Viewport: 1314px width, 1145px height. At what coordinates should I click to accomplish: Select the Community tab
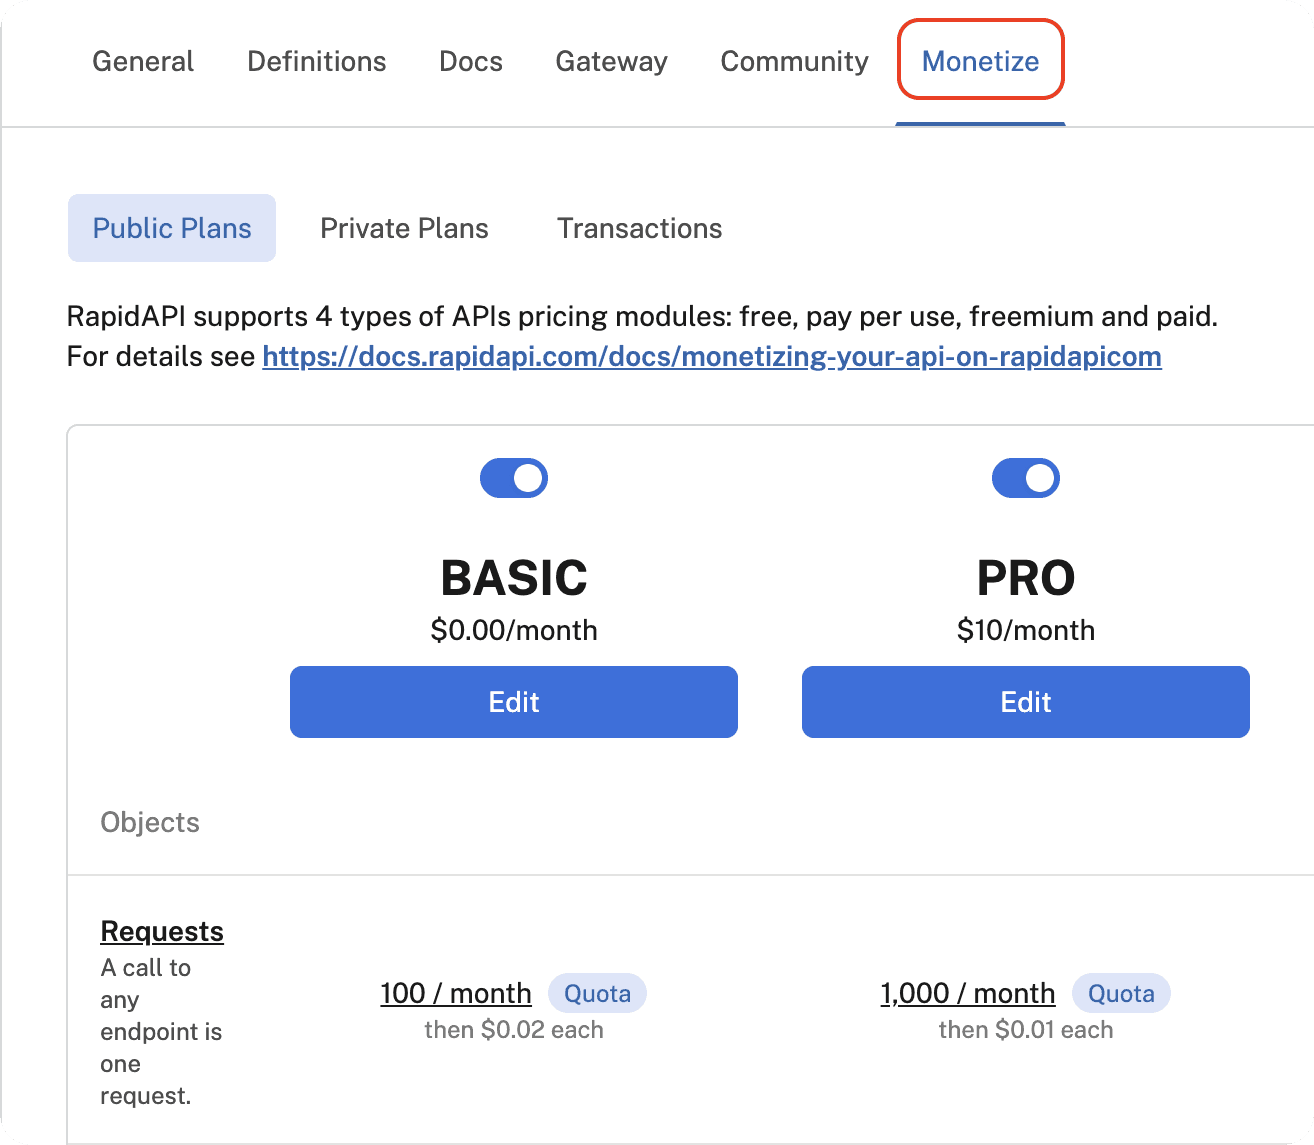tap(794, 62)
